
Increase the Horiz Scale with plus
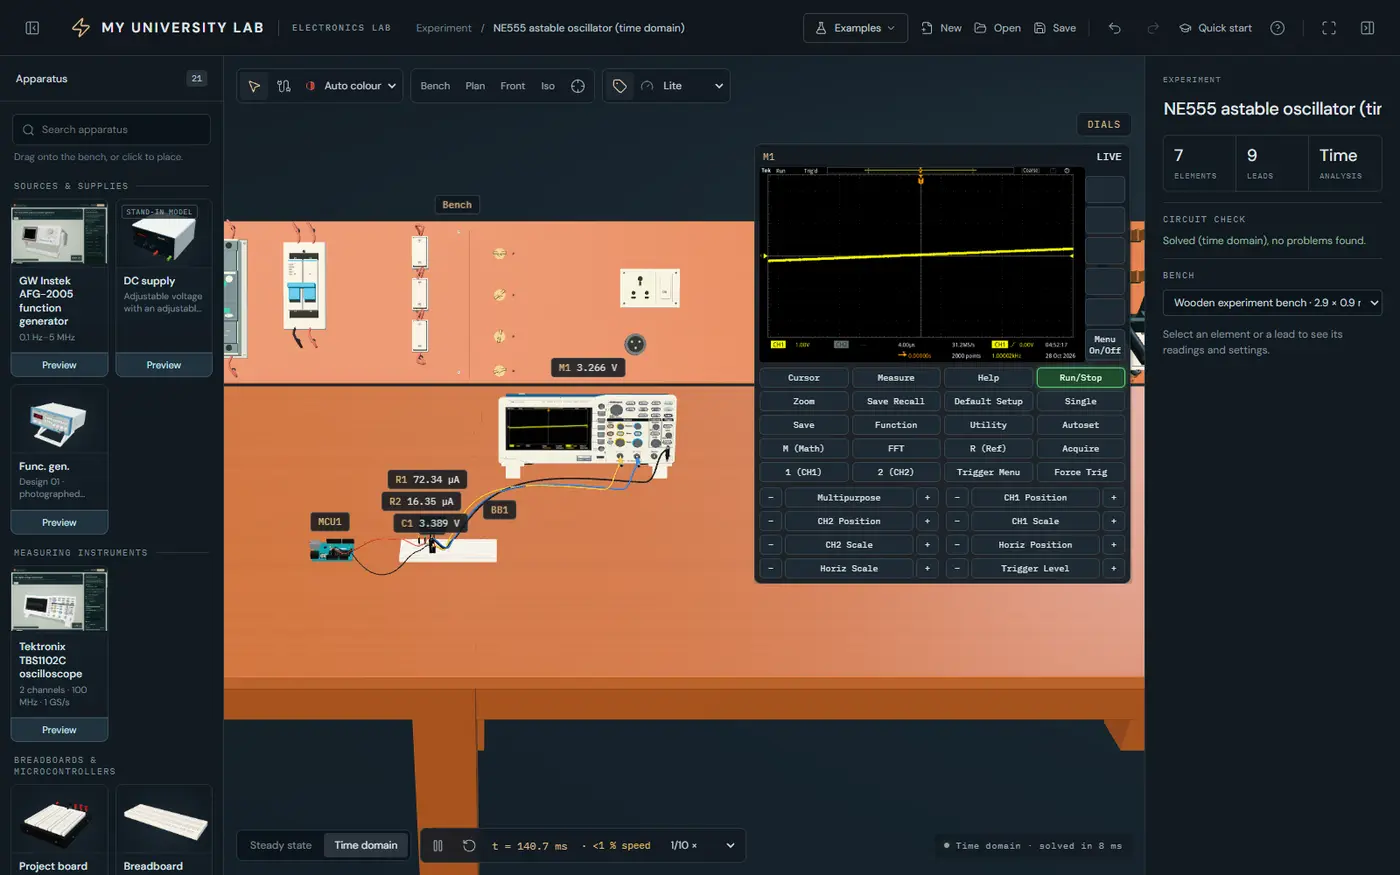point(927,569)
